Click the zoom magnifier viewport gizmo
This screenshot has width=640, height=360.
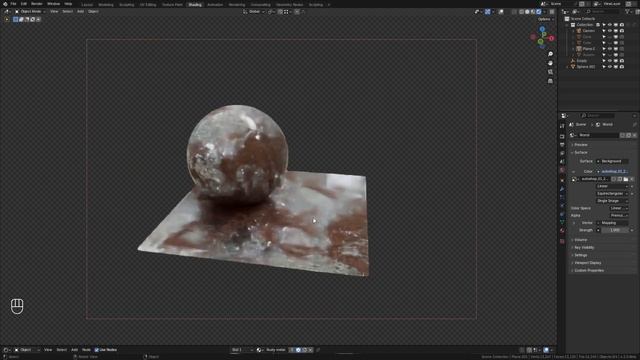[x=550, y=54]
